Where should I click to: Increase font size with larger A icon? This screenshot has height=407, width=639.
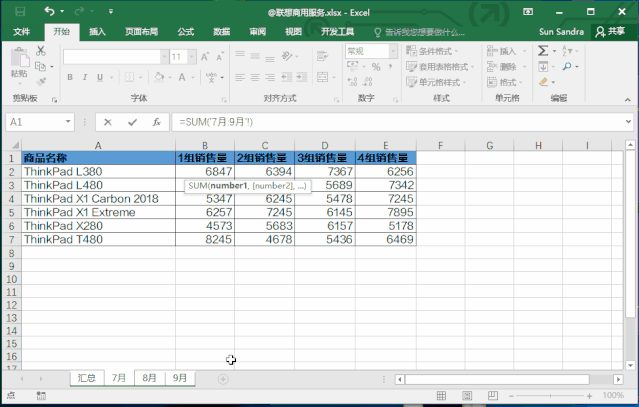[205, 57]
